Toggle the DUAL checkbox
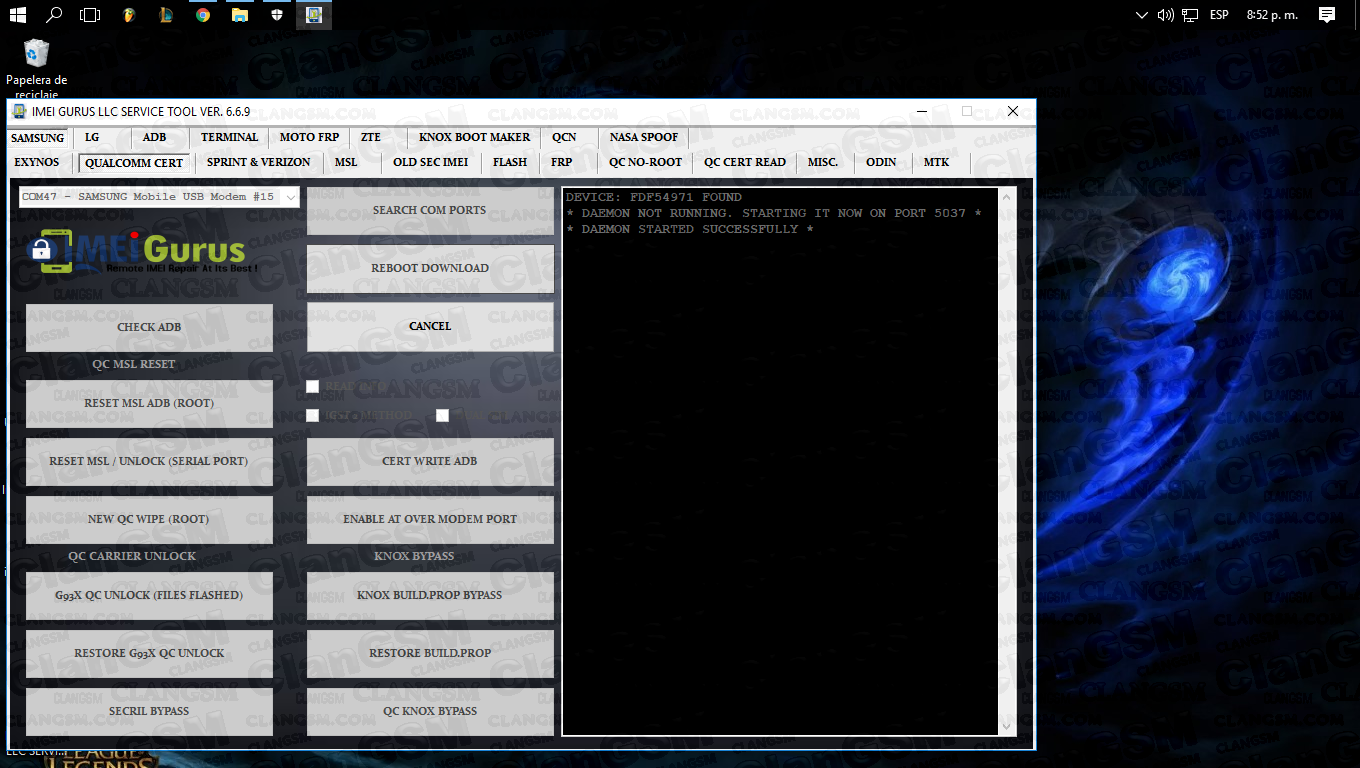 (x=442, y=415)
